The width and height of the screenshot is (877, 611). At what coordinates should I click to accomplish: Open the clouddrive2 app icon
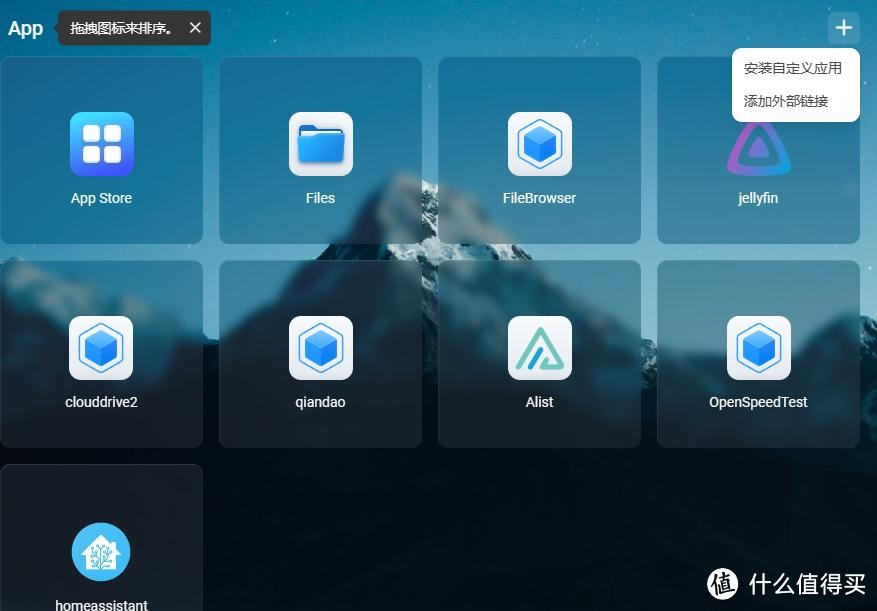coord(101,348)
